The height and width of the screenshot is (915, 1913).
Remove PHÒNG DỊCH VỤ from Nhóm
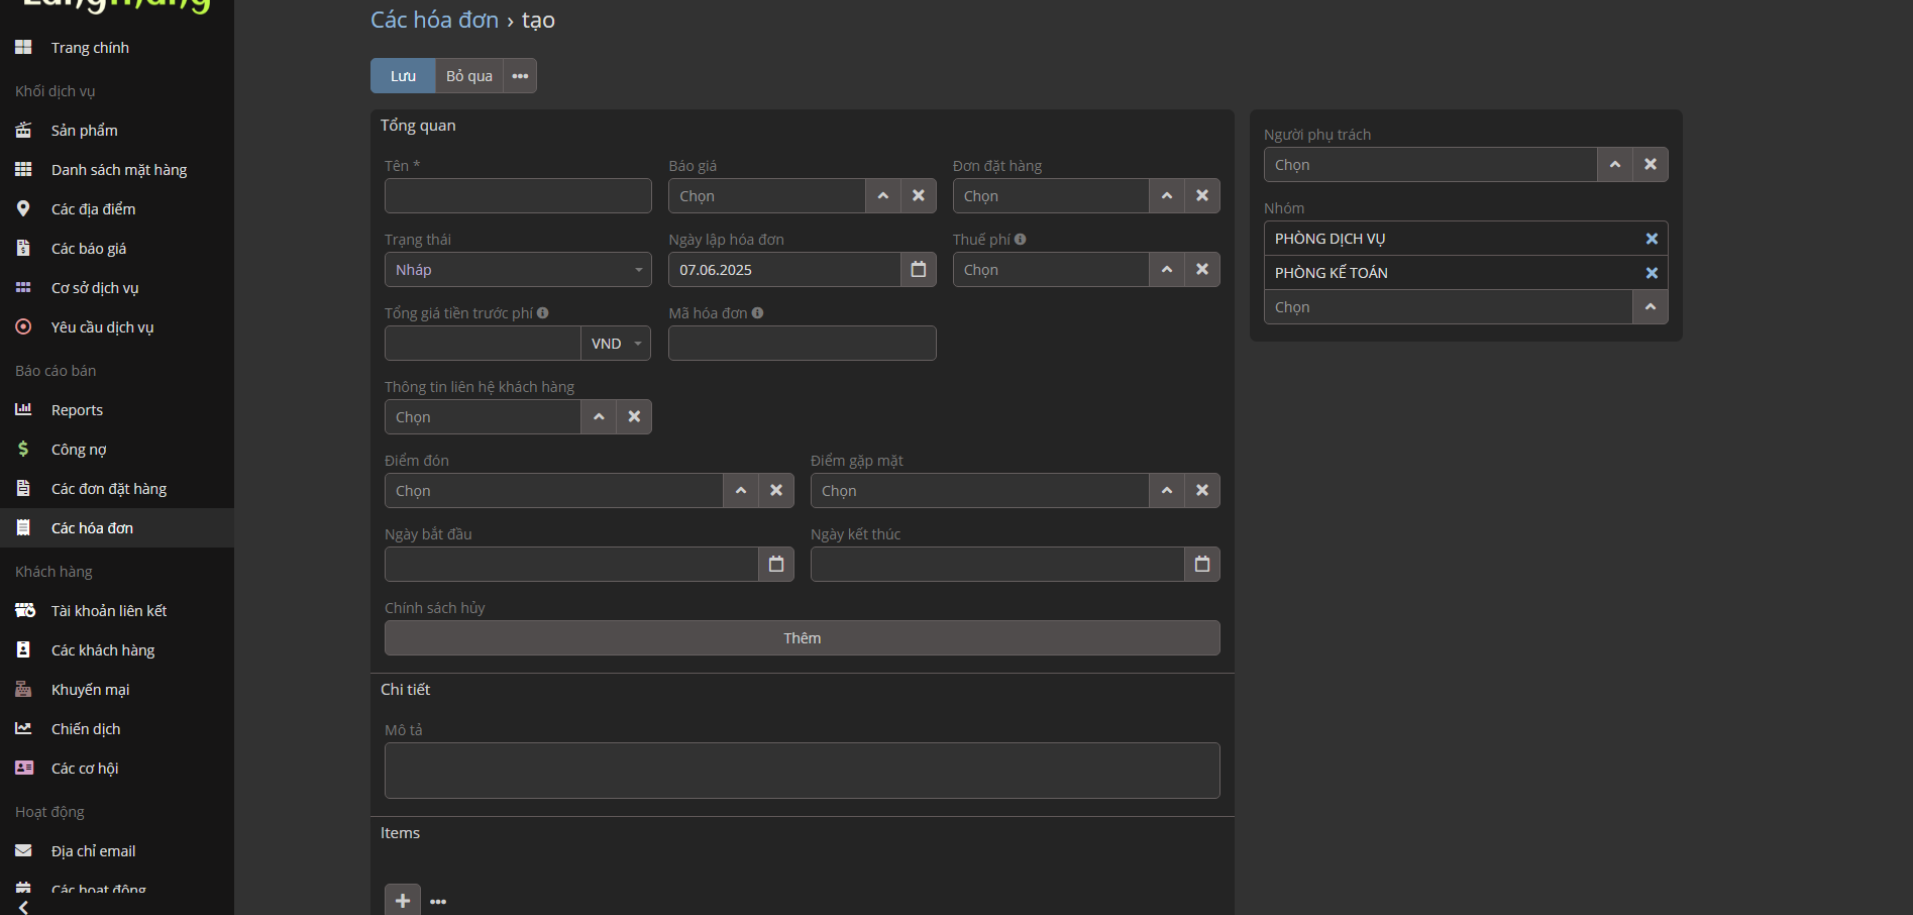[x=1651, y=239]
